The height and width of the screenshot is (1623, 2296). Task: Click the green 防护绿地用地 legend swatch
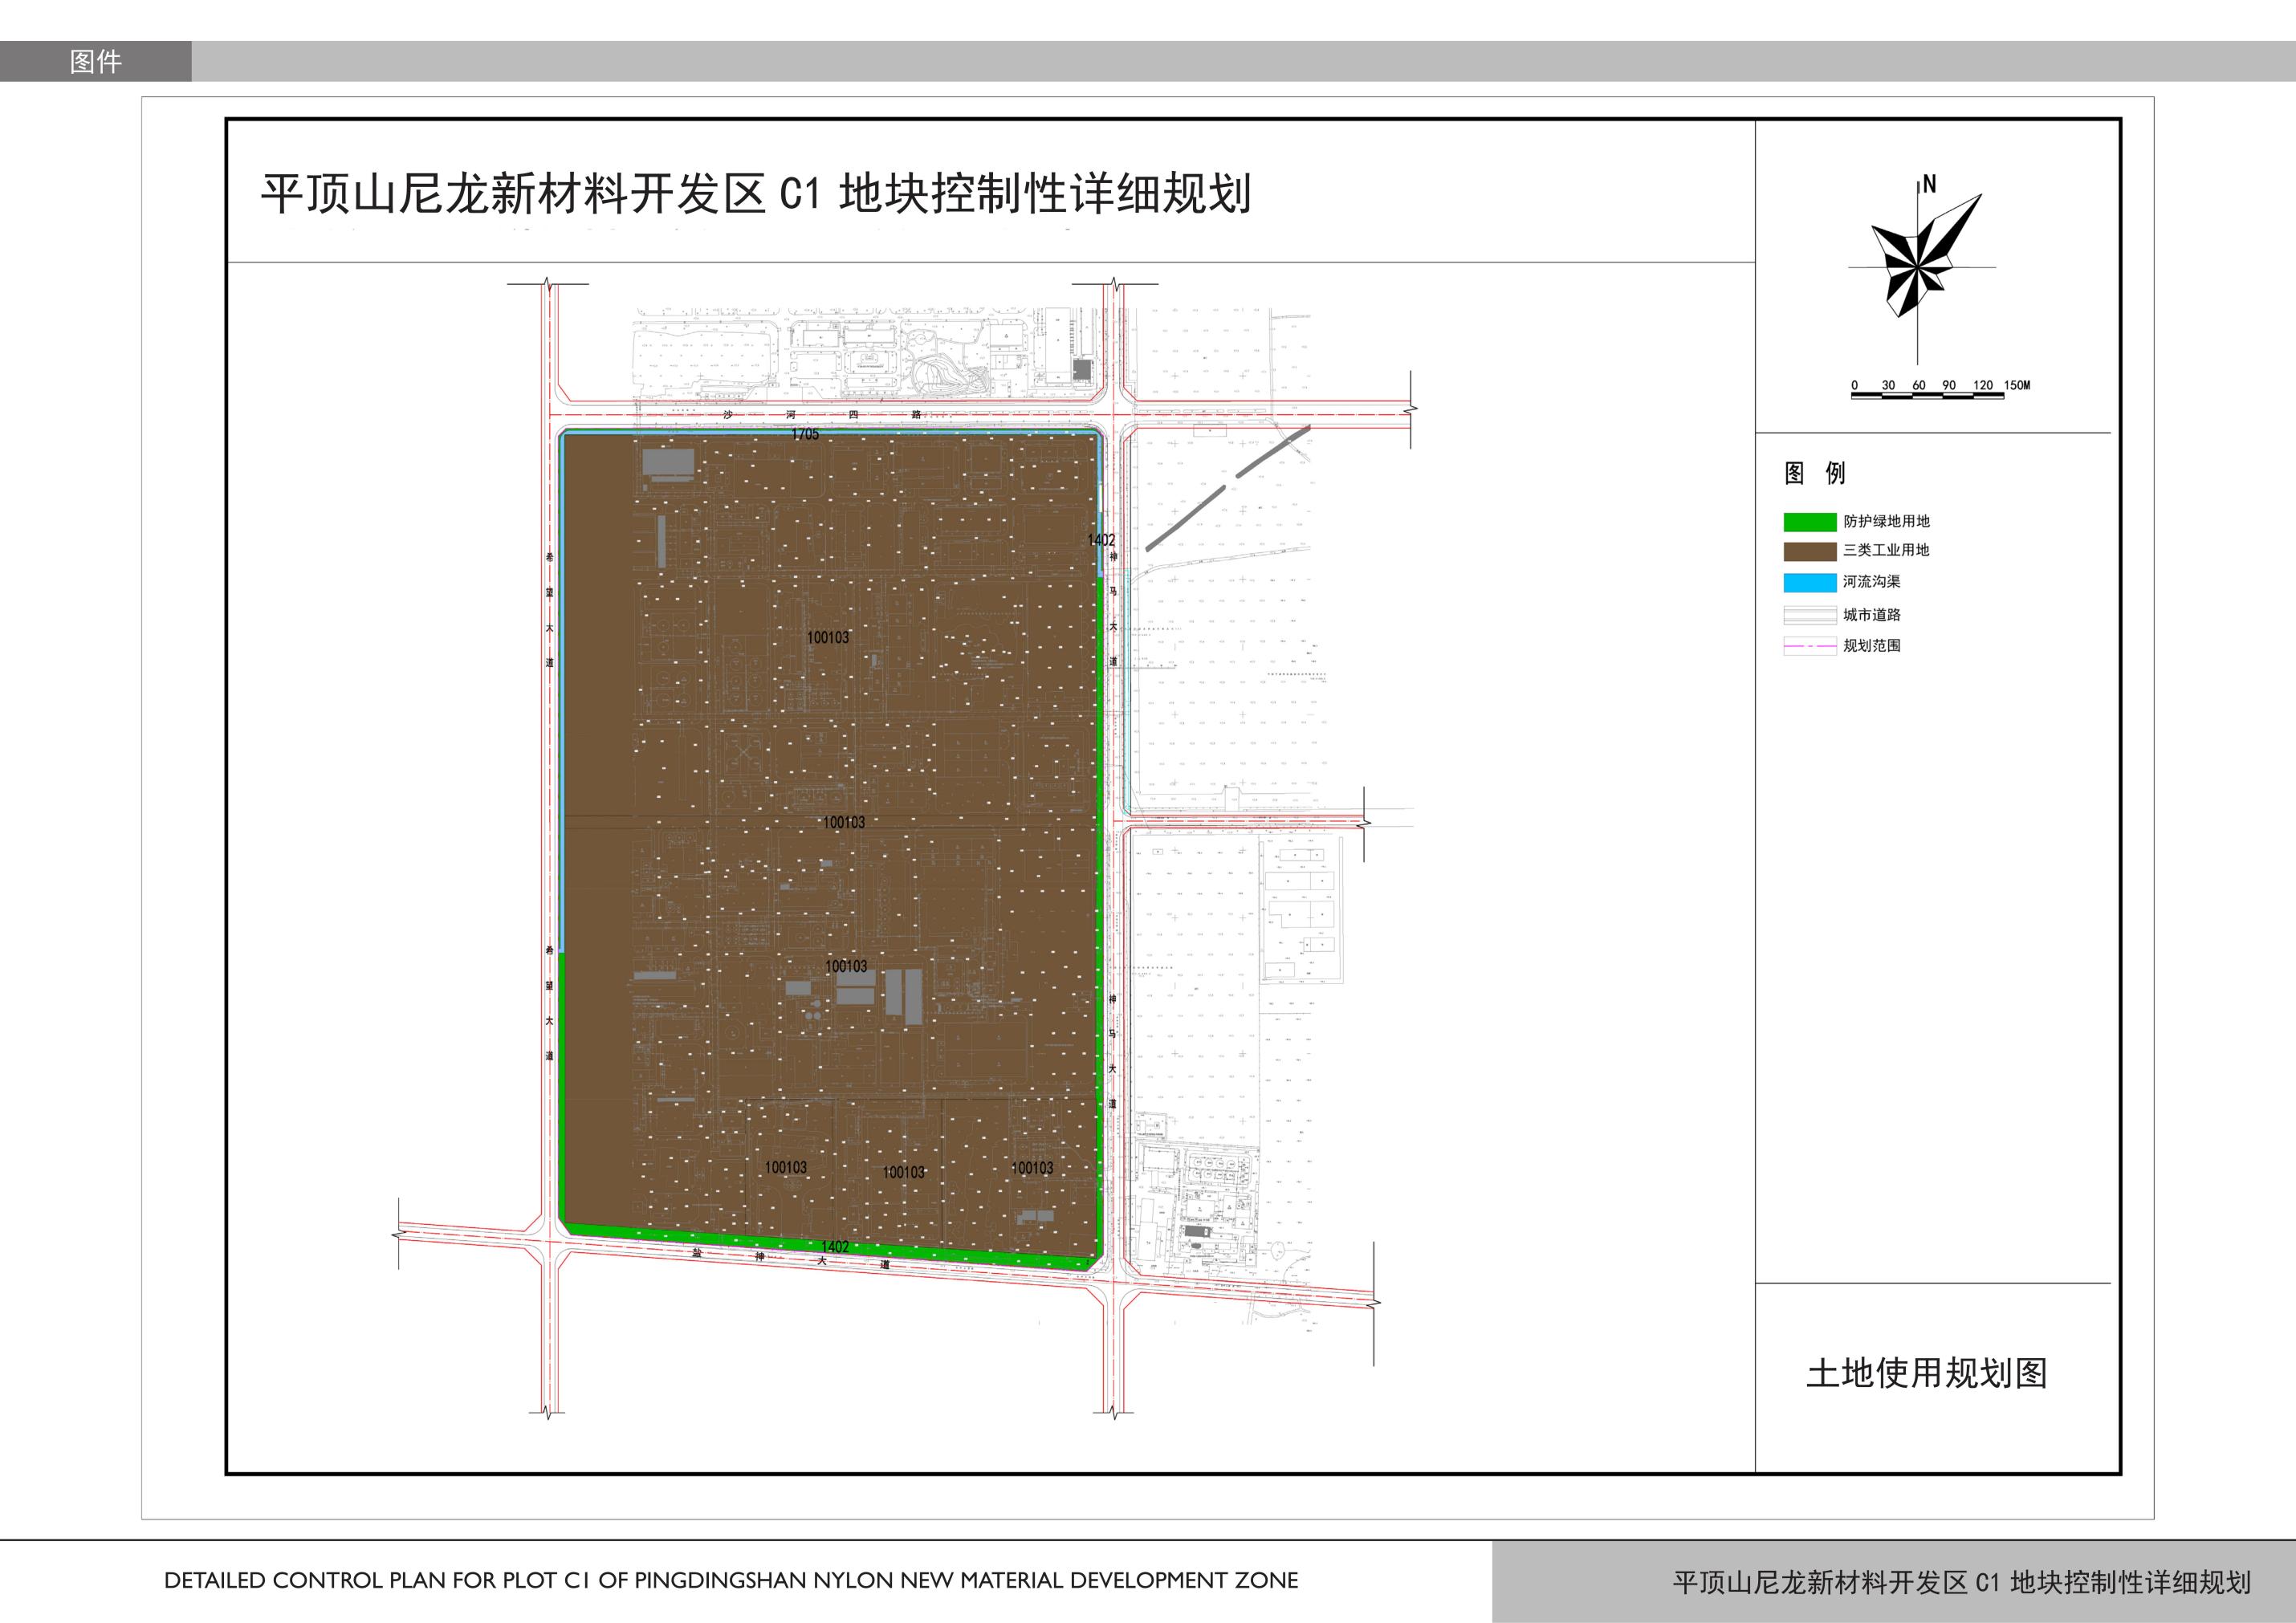pos(1810,522)
